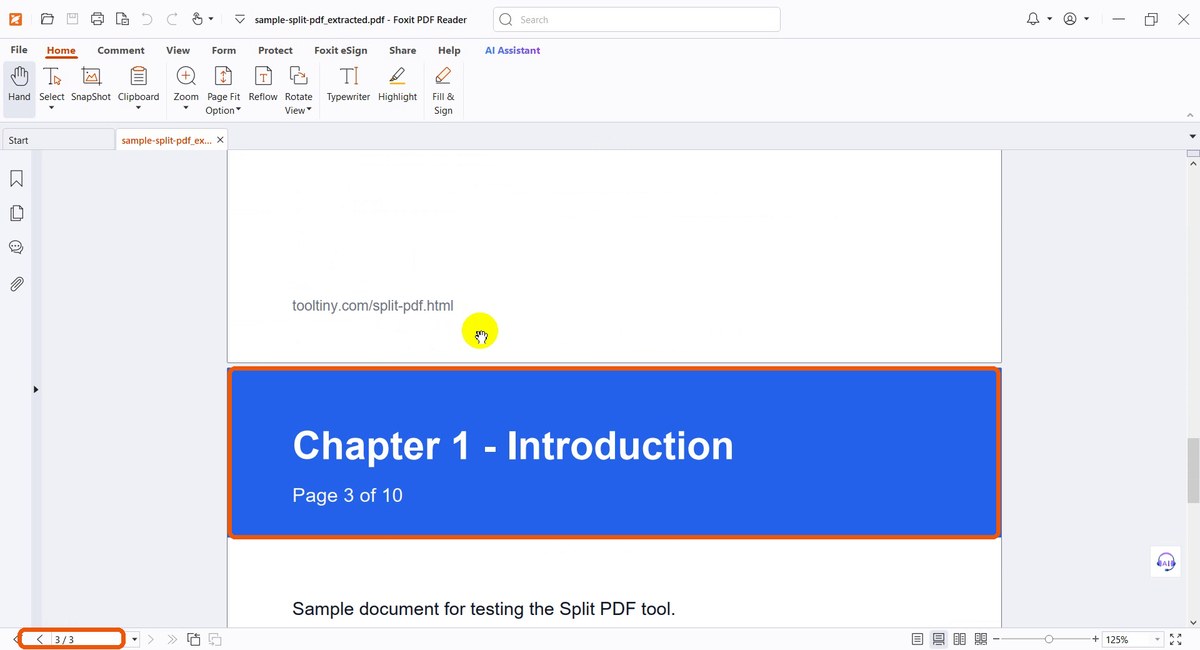Viewport: 1200px width, 650px height.
Task: Activate the SnapShot tool
Action: click(x=91, y=85)
